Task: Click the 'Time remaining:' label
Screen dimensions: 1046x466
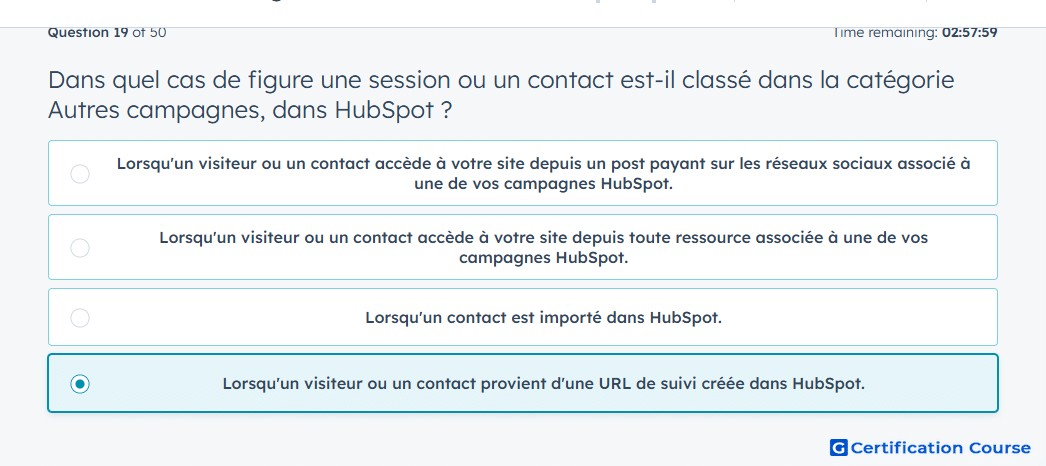Action: pos(884,32)
